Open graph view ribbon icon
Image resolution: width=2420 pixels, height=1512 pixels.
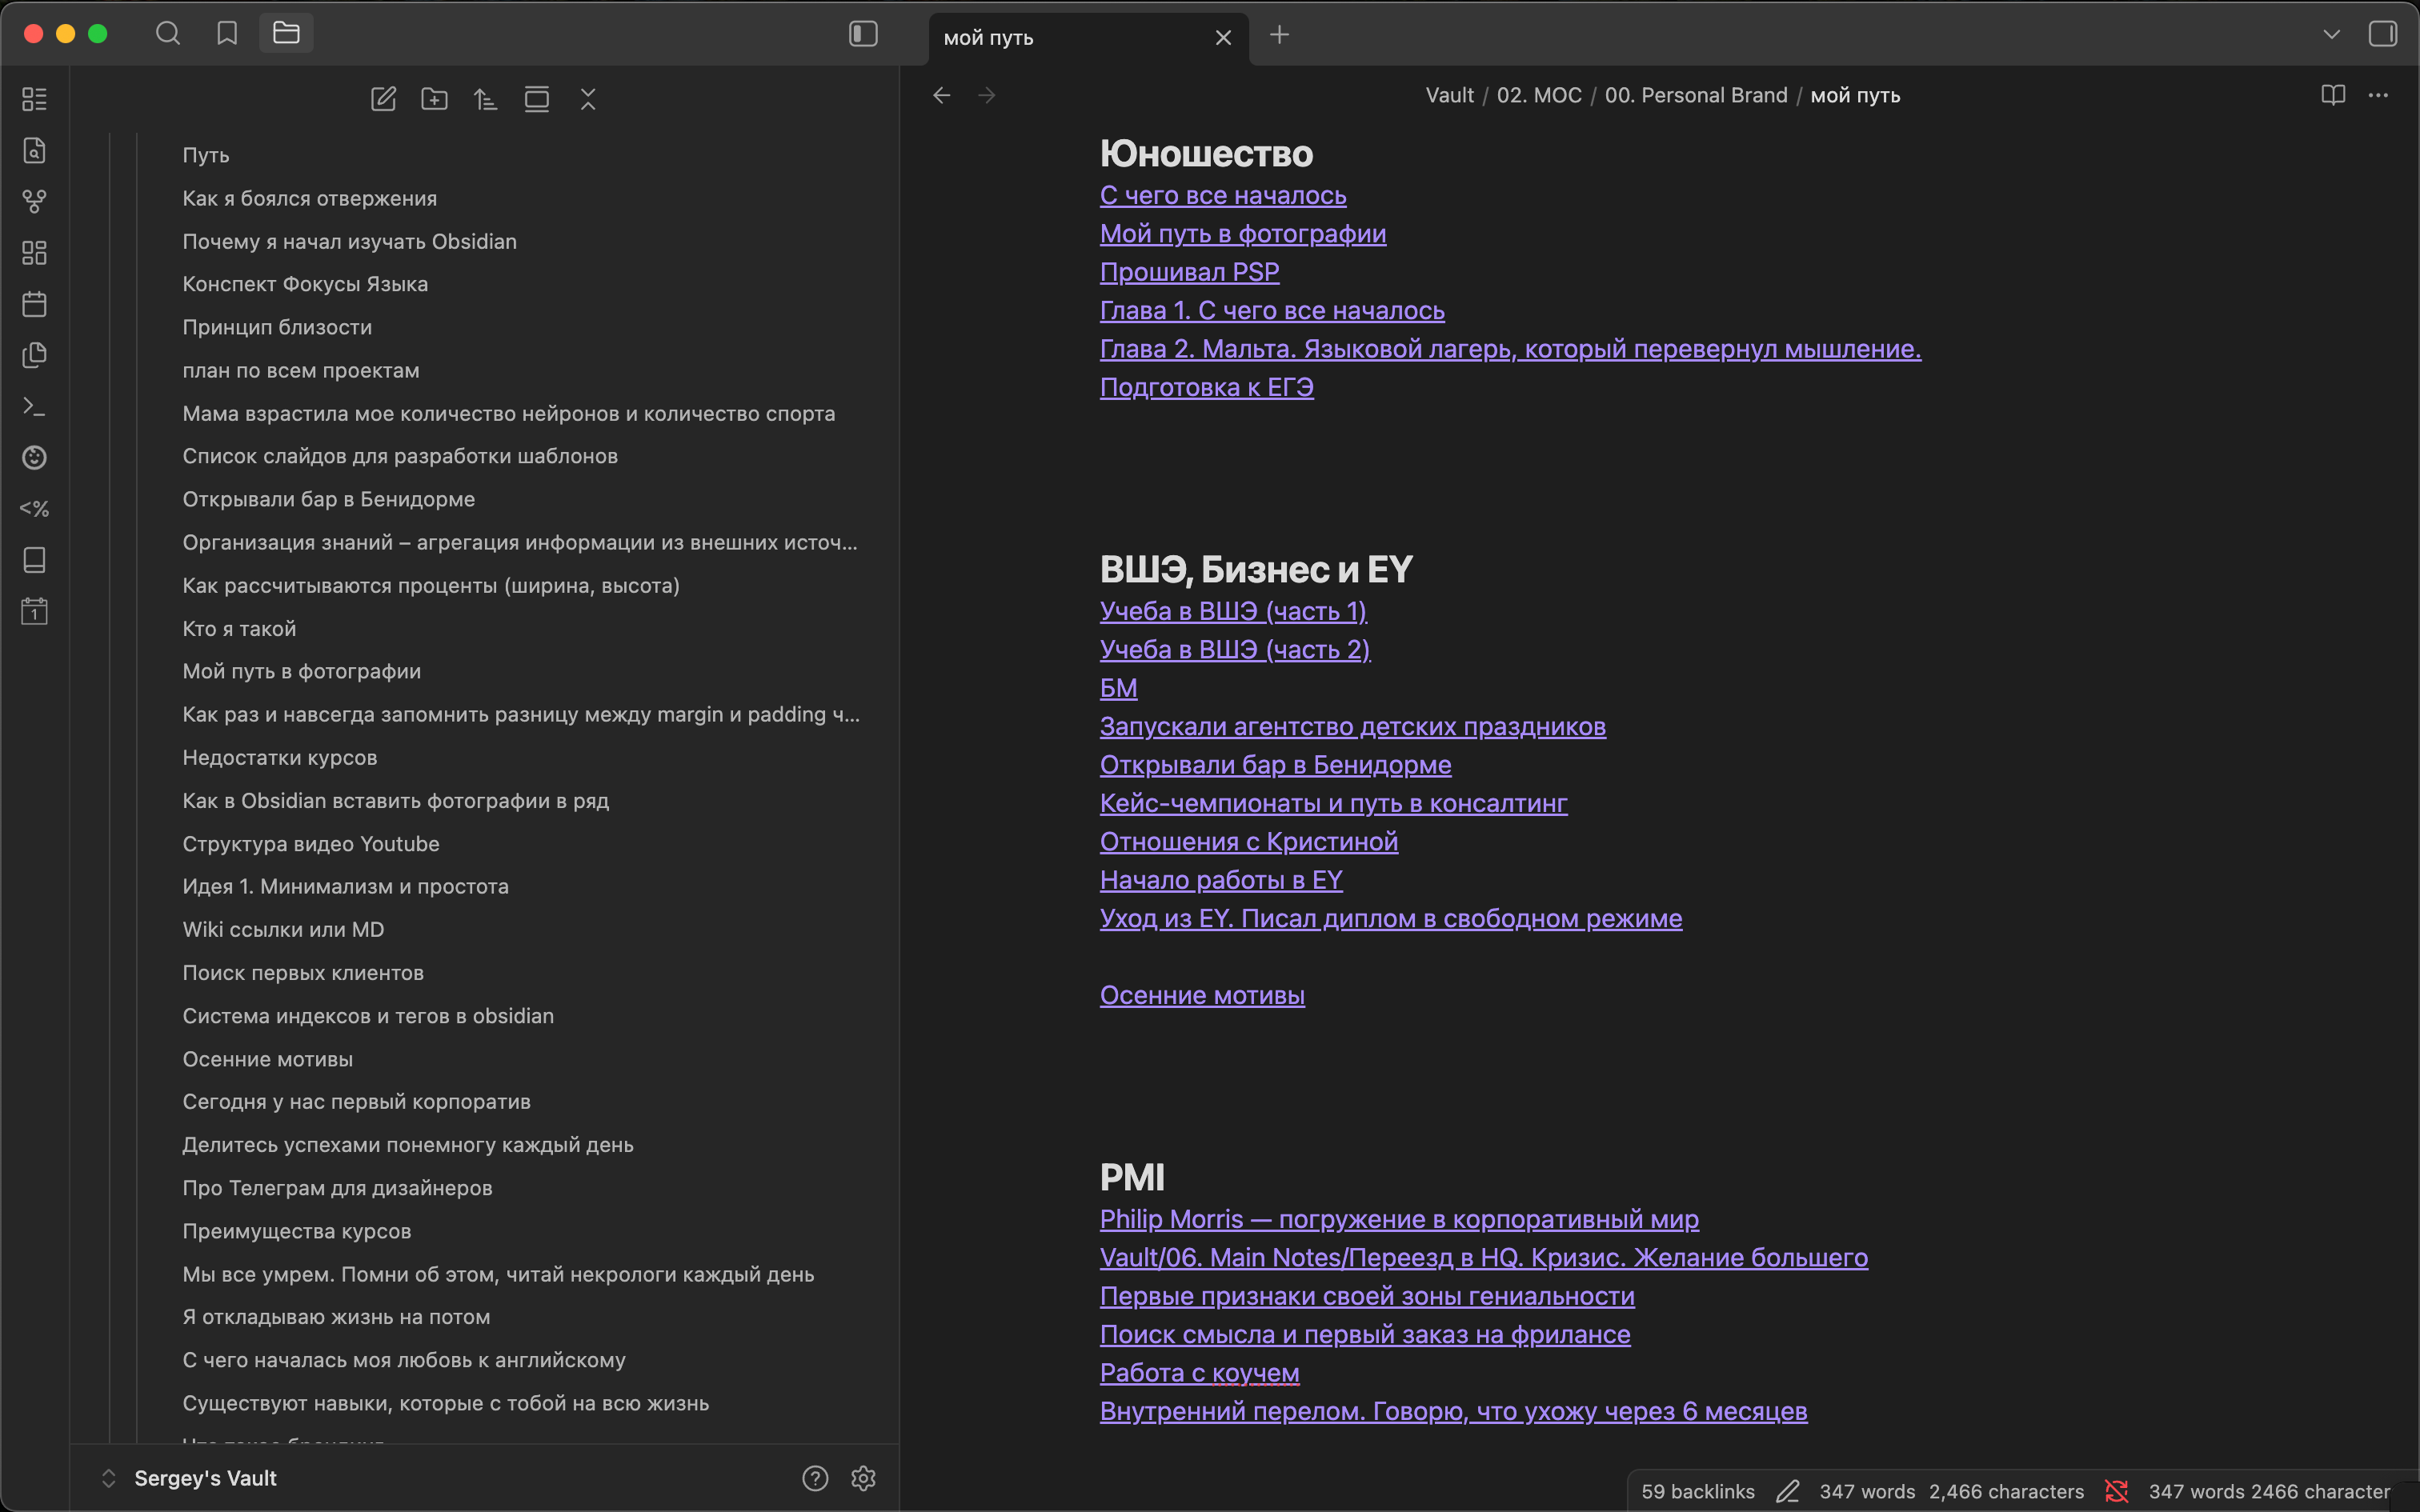click(x=35, y=201)
